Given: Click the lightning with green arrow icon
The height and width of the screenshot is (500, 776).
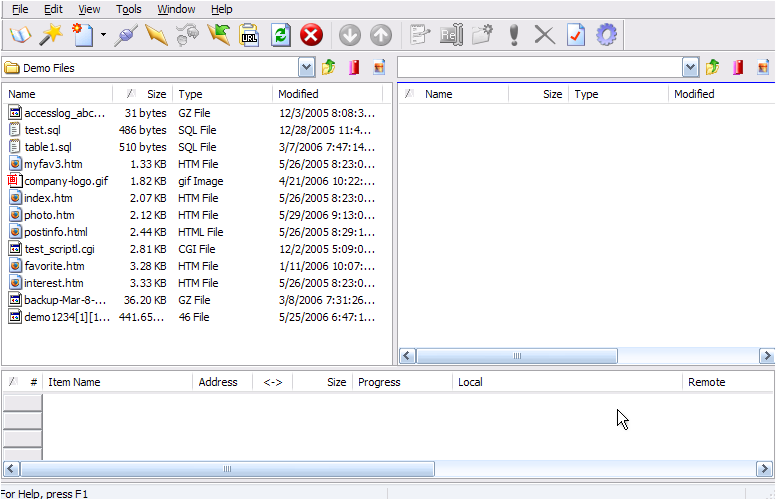Looking at the screenshot, I should (219, 35).
